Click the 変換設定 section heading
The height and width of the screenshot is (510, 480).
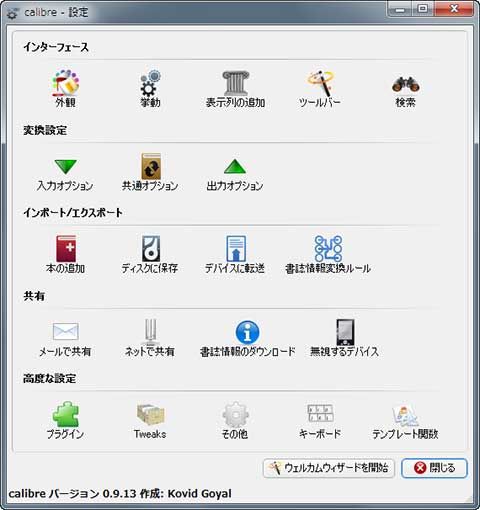coord(45,130)
